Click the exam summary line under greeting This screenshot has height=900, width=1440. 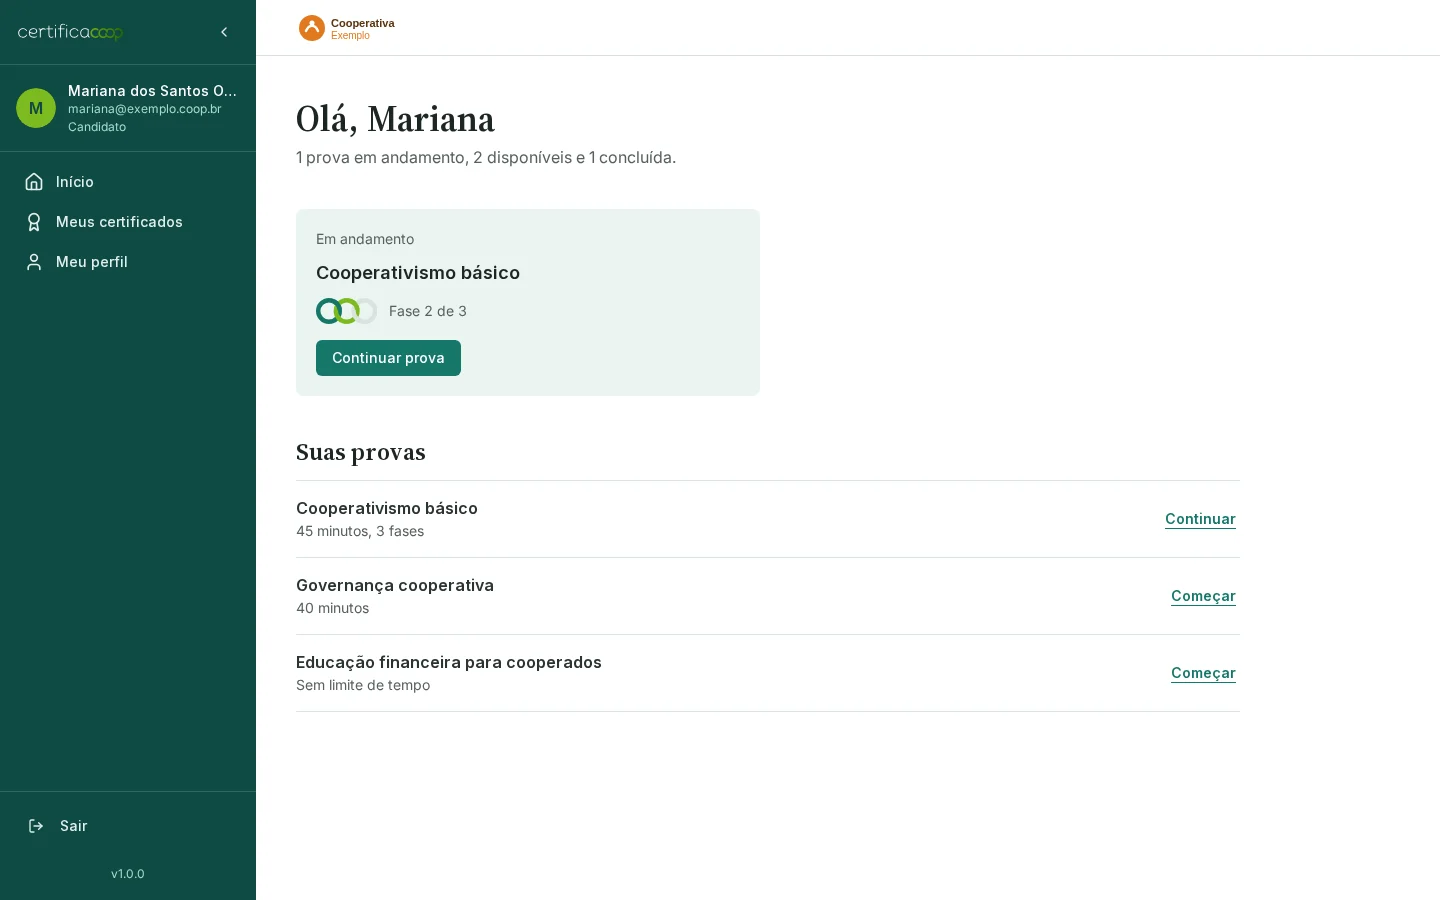[x=486, y=157]
